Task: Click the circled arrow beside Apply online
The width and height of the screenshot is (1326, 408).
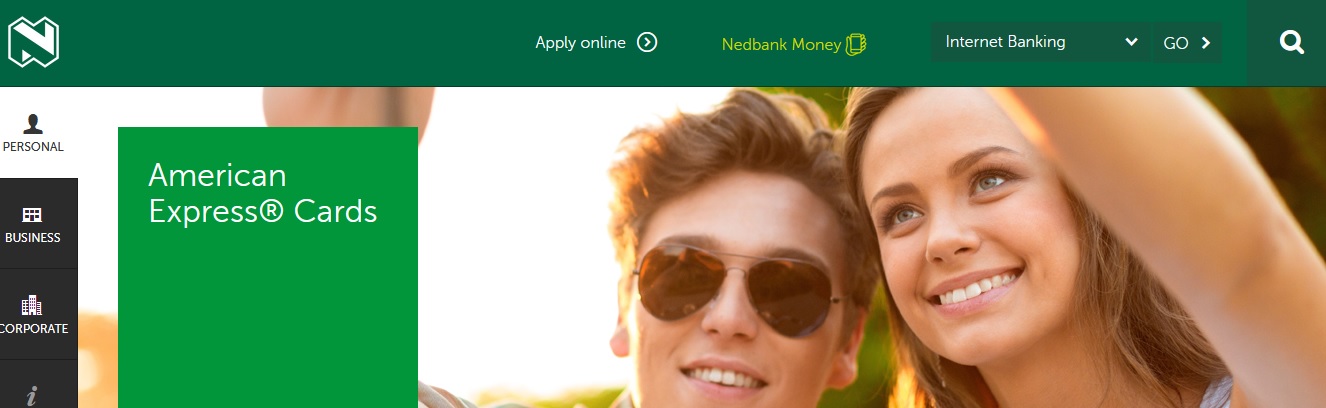Action: tap(647, 42)
